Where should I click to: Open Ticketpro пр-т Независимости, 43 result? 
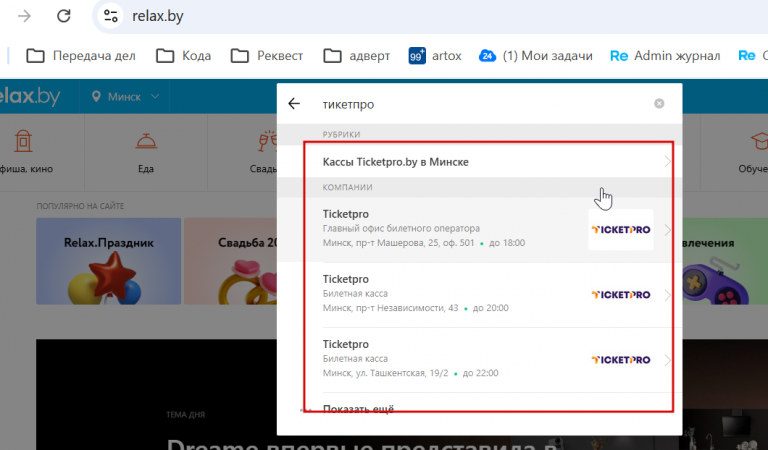pos(479,294)
